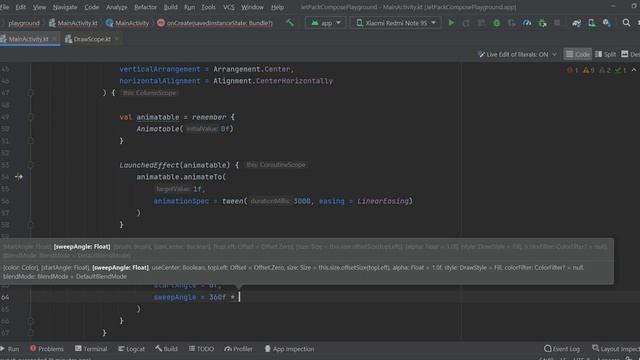This screenshot has width=640, height=360.
Task: Open the Xiaomi Redmi Note 9S device dropdown
Action: 396,23
